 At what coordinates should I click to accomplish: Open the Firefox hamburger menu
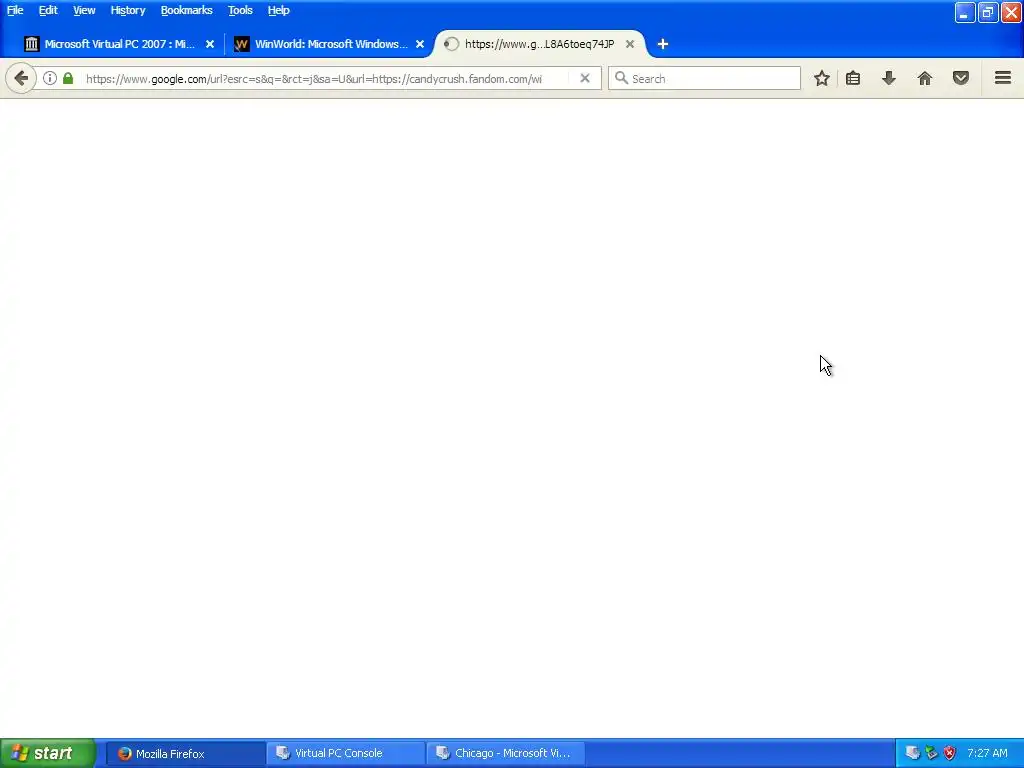pos(1003,78)
